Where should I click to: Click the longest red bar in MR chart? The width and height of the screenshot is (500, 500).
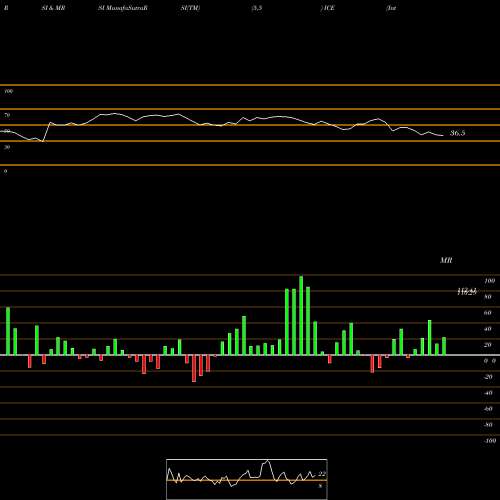(194, 368)
